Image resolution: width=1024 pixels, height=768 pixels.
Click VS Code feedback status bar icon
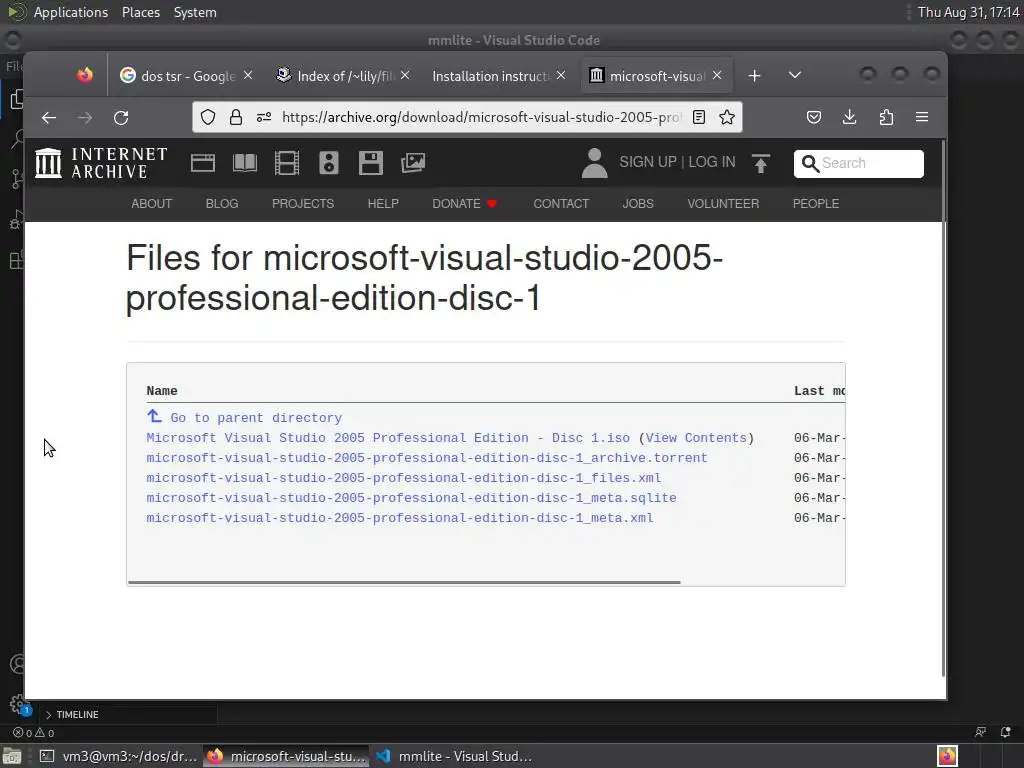pyautogui.click(x=980, y=732)
